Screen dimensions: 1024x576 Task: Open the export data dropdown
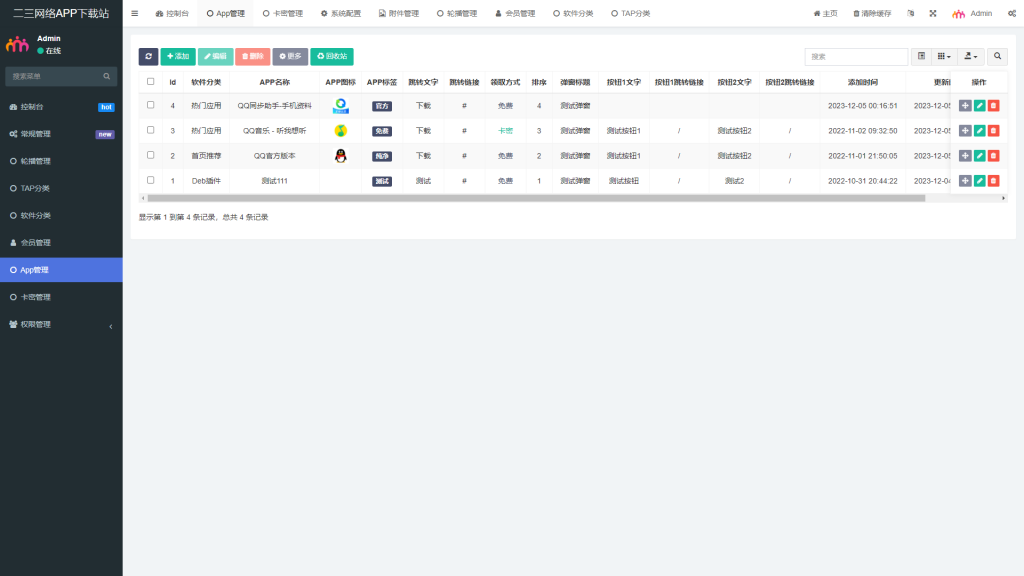970,57
